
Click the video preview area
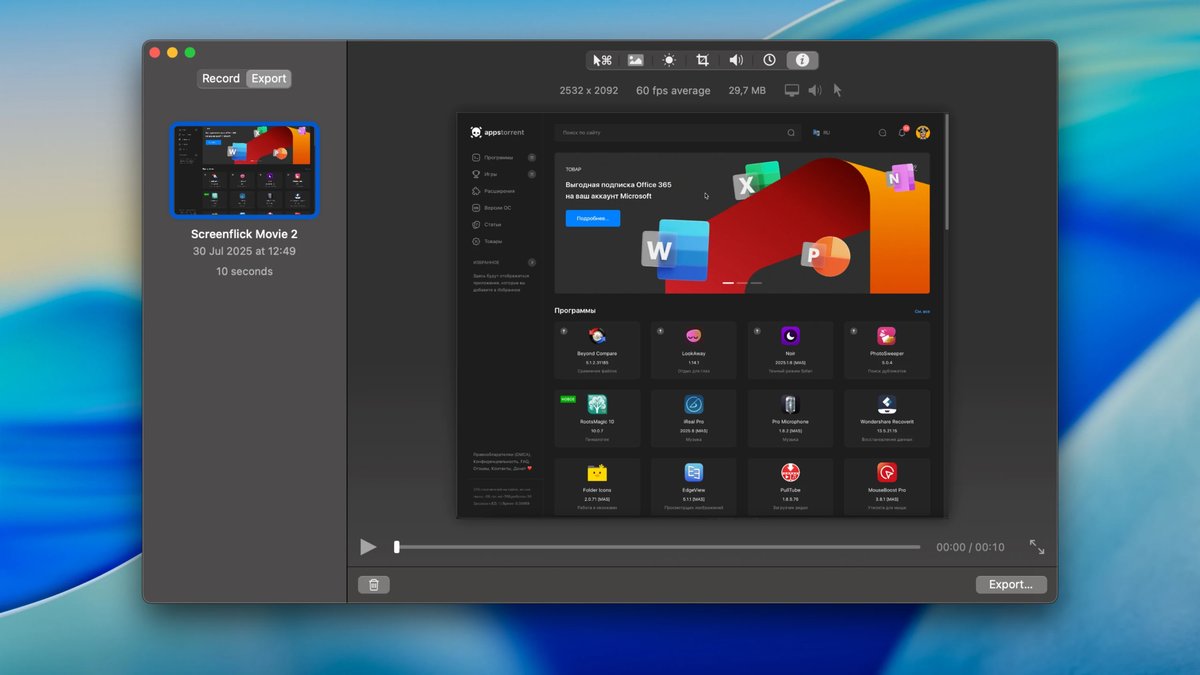pyautogui.click(x=700, y=314)
